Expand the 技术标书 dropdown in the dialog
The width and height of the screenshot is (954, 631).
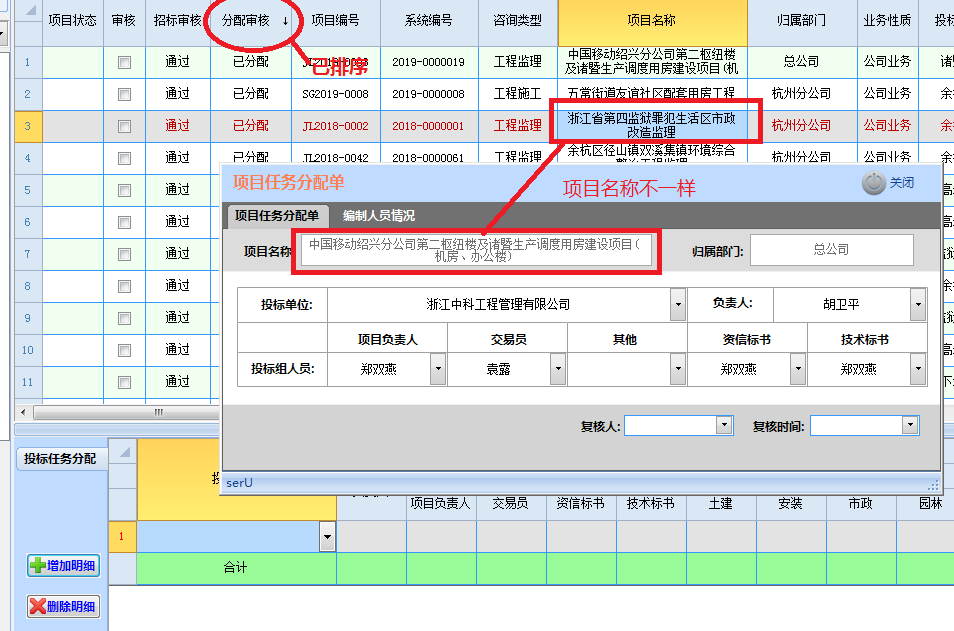click(x=918, y=369)
